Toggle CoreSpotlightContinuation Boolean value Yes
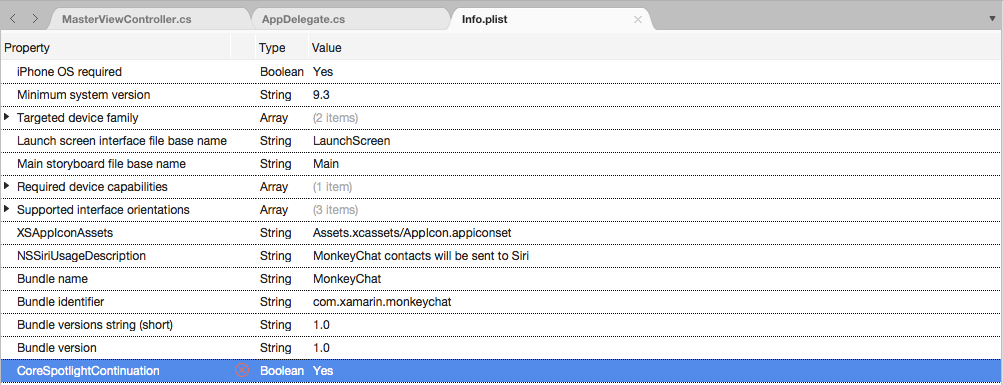Screen dimensions: 1003x385 (x=323, y=371)
